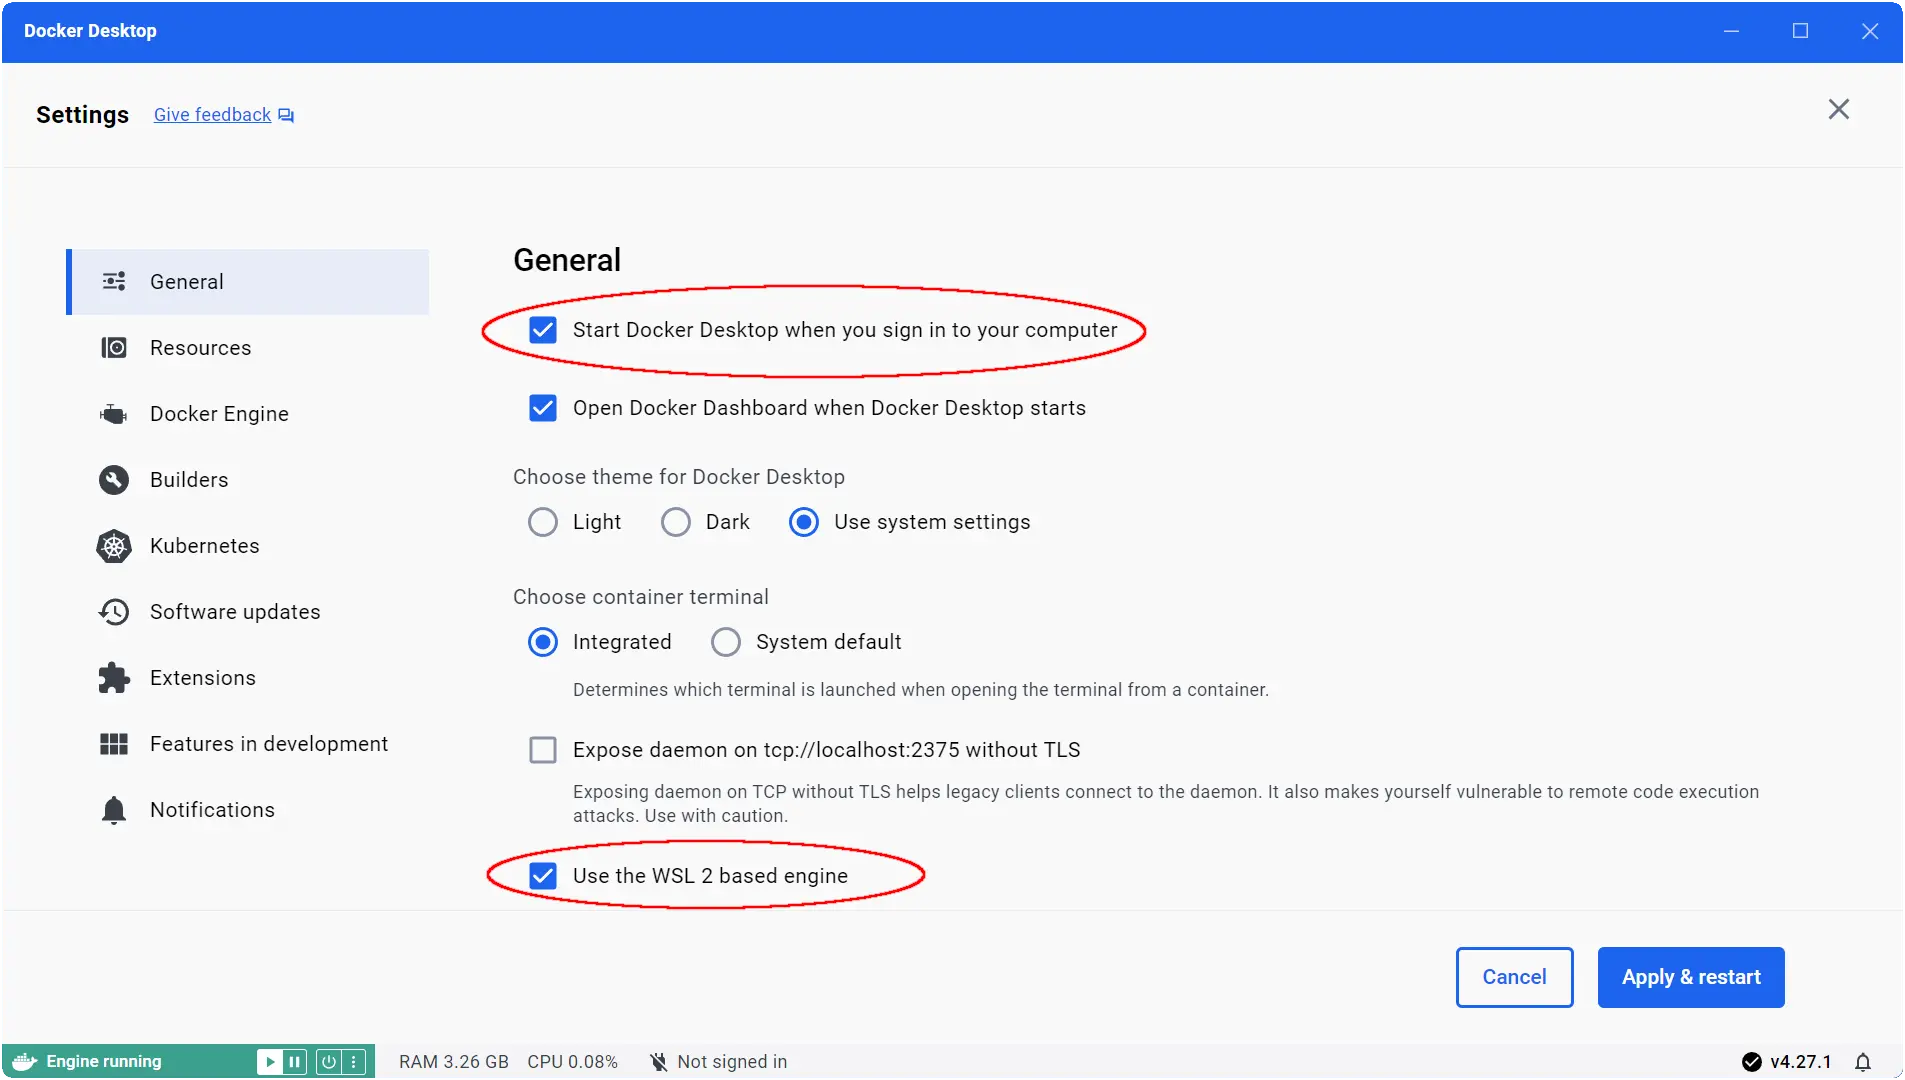
Task: Select Use system settings theme option
Action: coord(803,522)
